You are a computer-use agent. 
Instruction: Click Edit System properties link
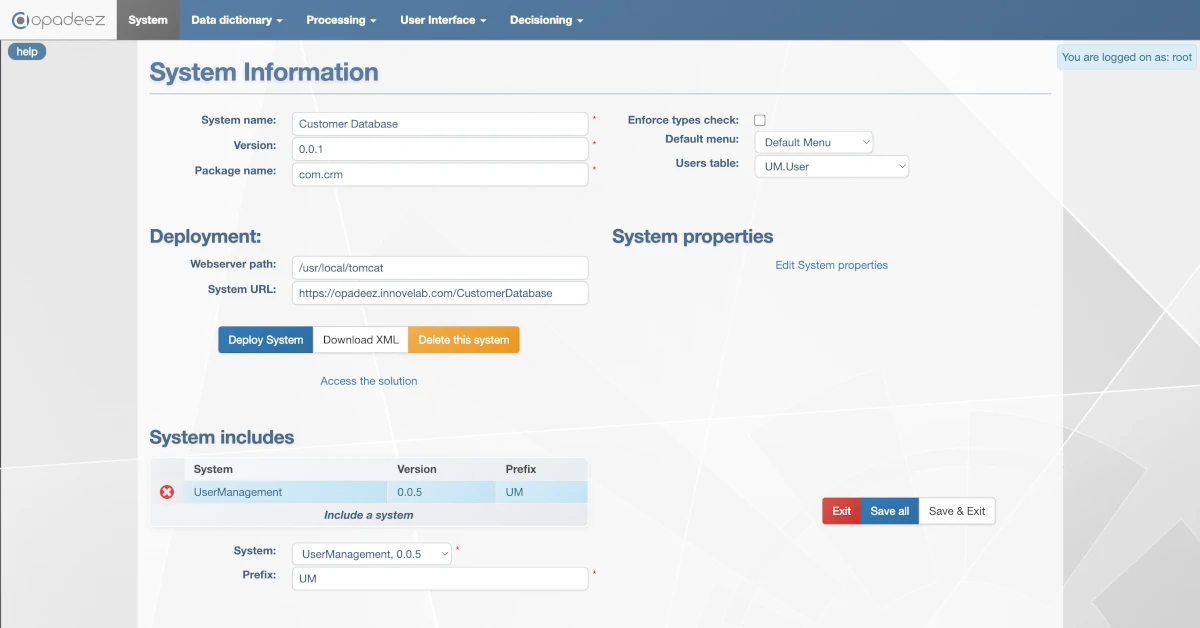coord(831,265)
